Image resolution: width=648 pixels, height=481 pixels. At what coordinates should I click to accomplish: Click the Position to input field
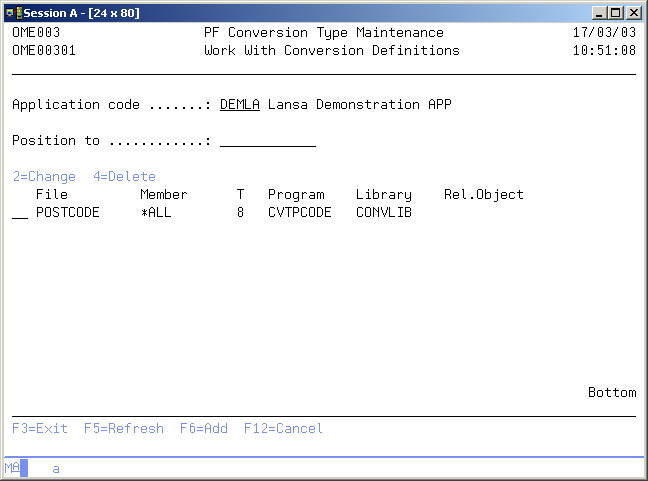click(x=267, y=141)
